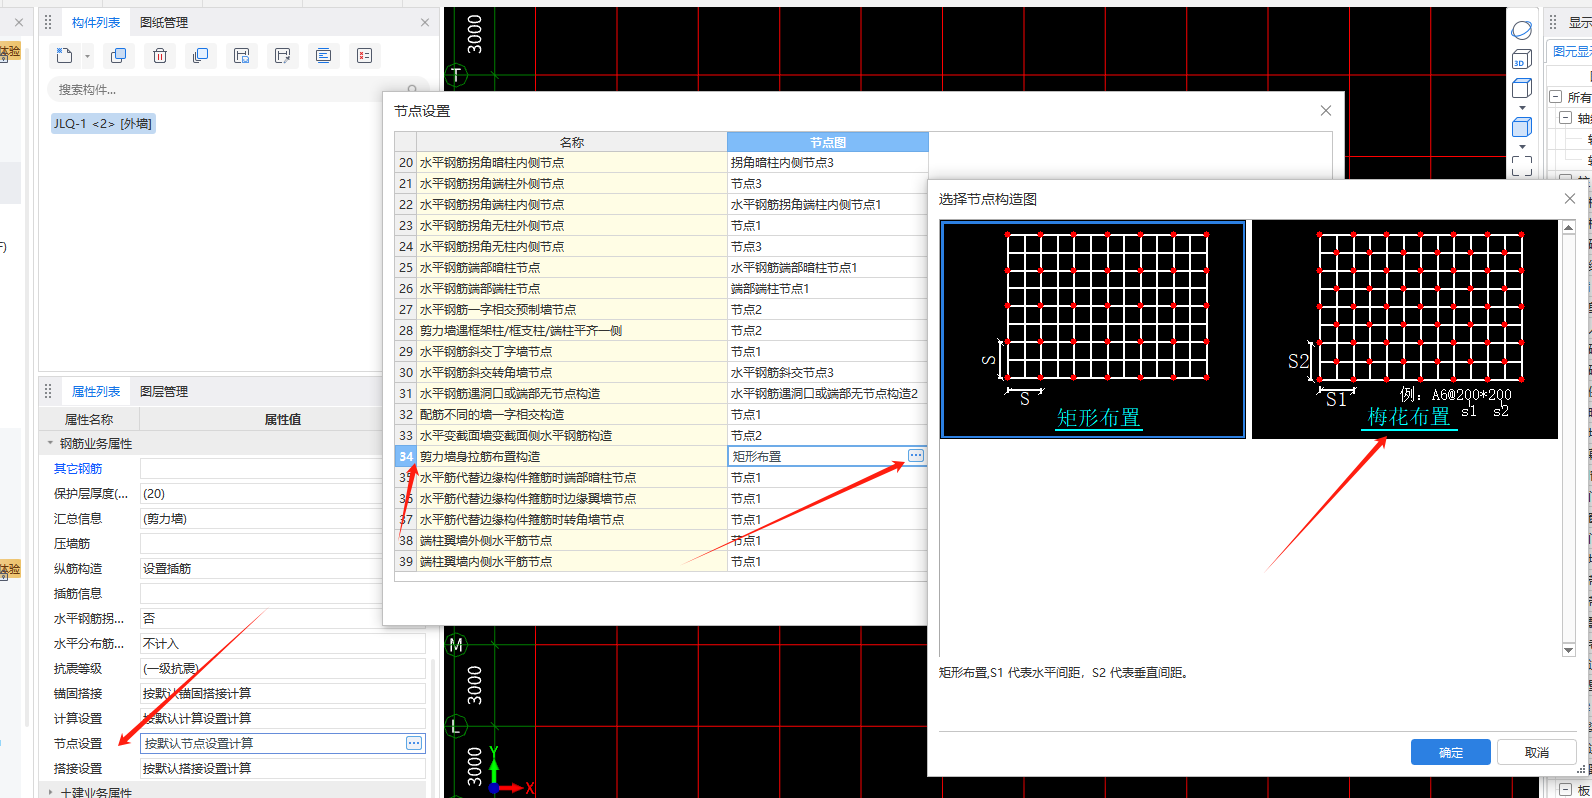Image resolution: width=1592 pixels, height=798 pixels.
Task: Click the 保护层厚度 value (20)
Action: point(262,493)
